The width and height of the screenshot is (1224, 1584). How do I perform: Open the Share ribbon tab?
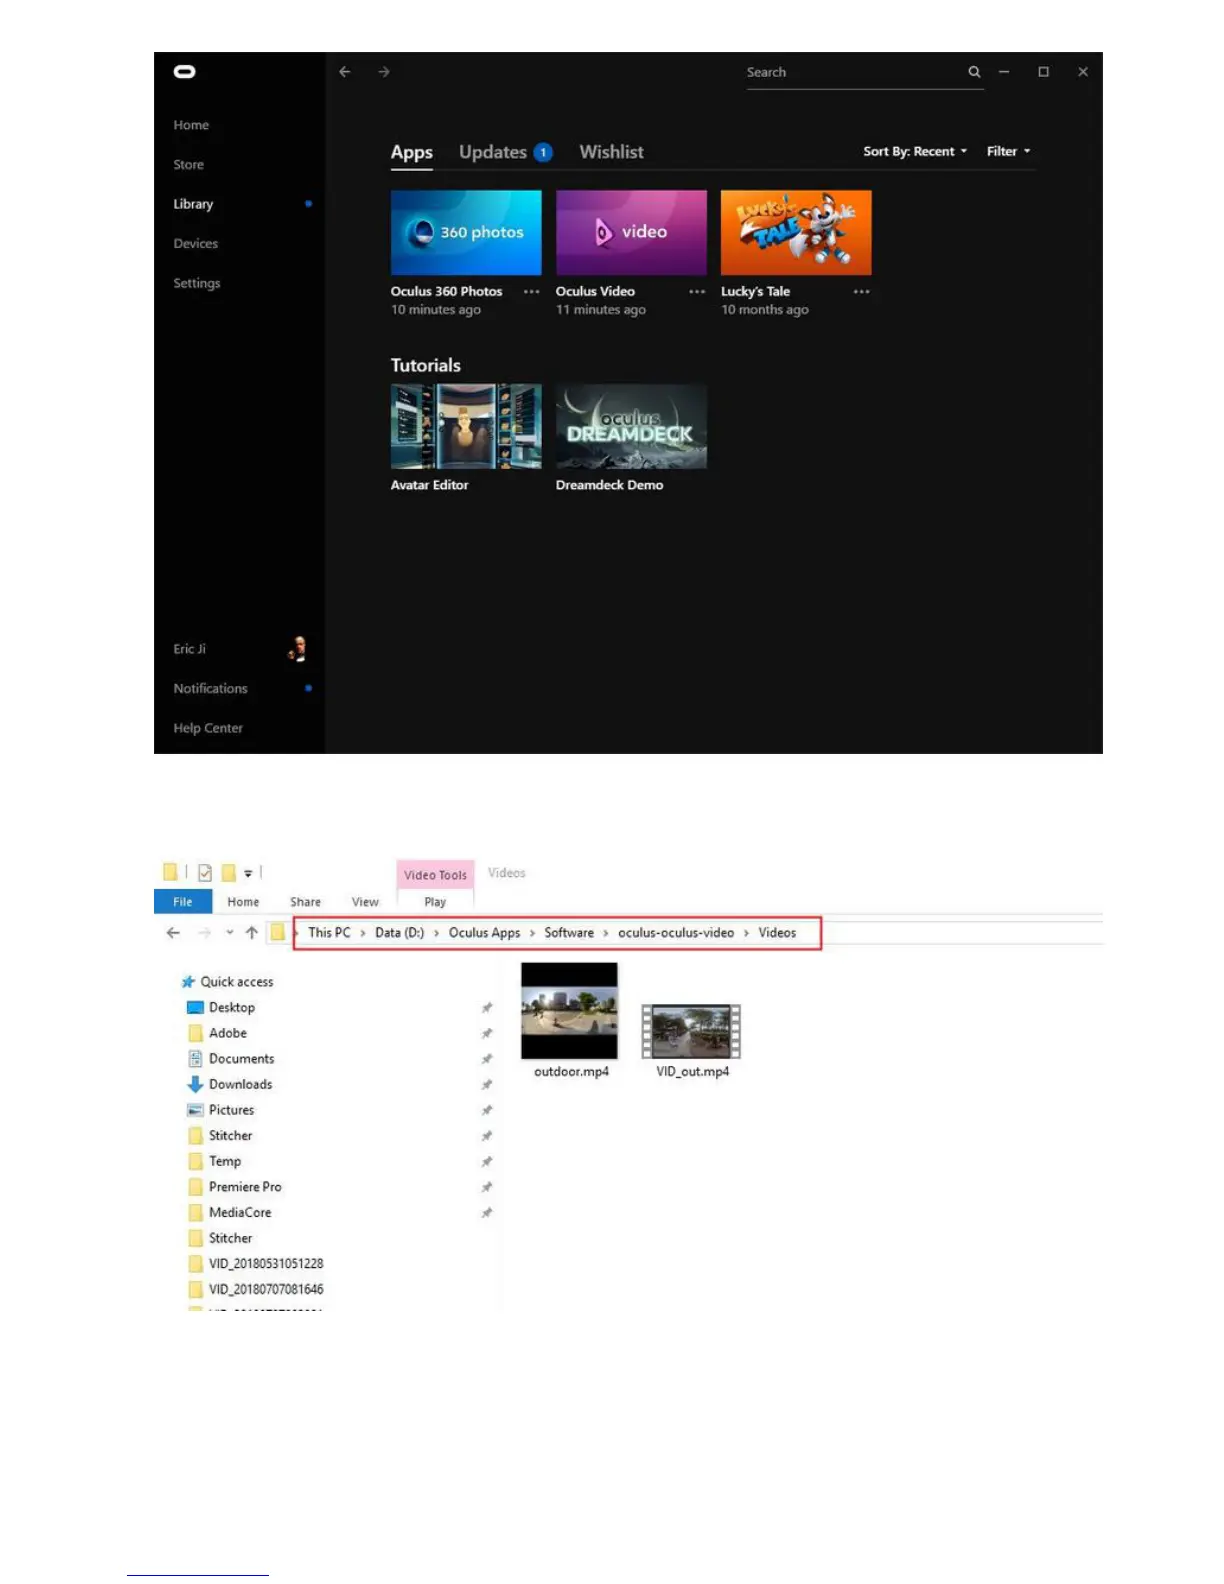coord(305,902)
